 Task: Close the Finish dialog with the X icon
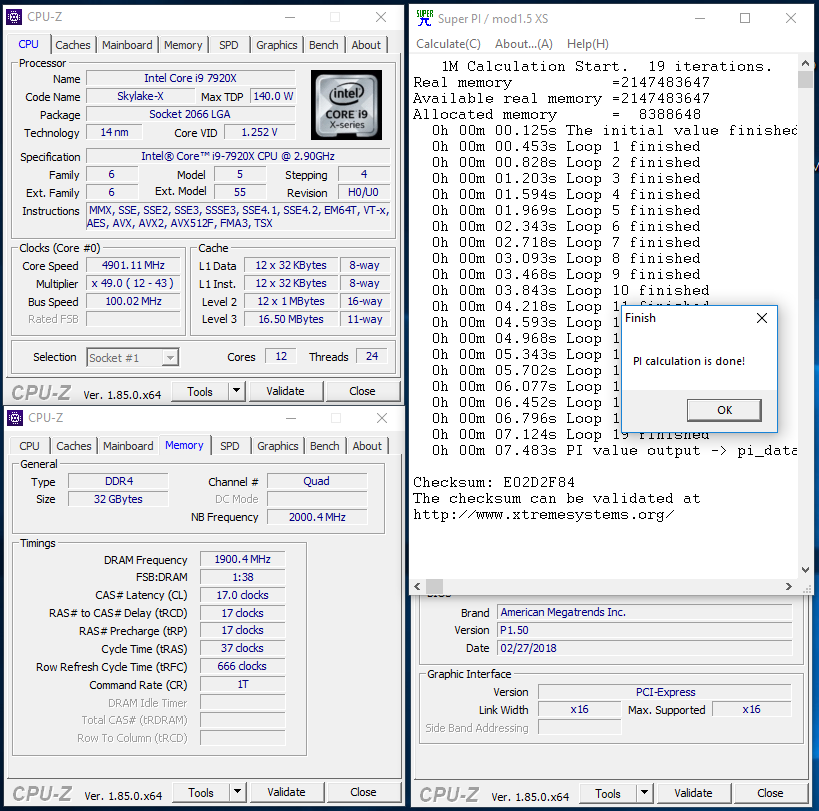click(x=762, y=318)
